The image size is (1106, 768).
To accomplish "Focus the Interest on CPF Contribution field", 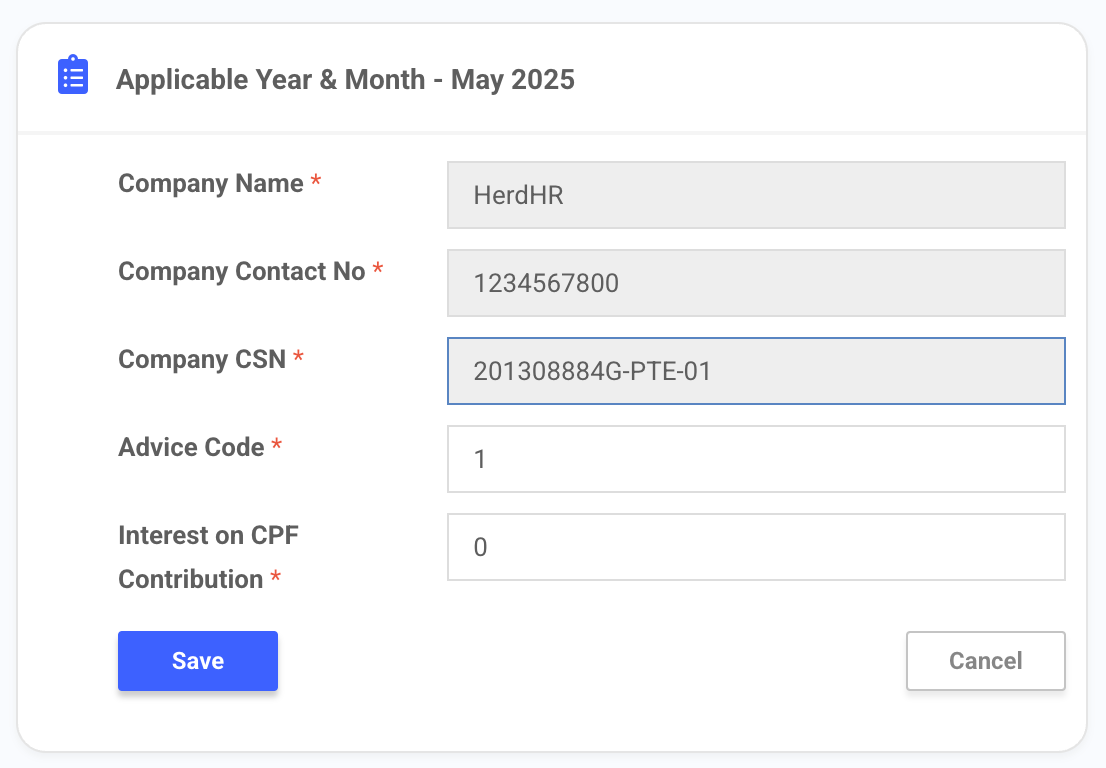I will tap(755, 547).
